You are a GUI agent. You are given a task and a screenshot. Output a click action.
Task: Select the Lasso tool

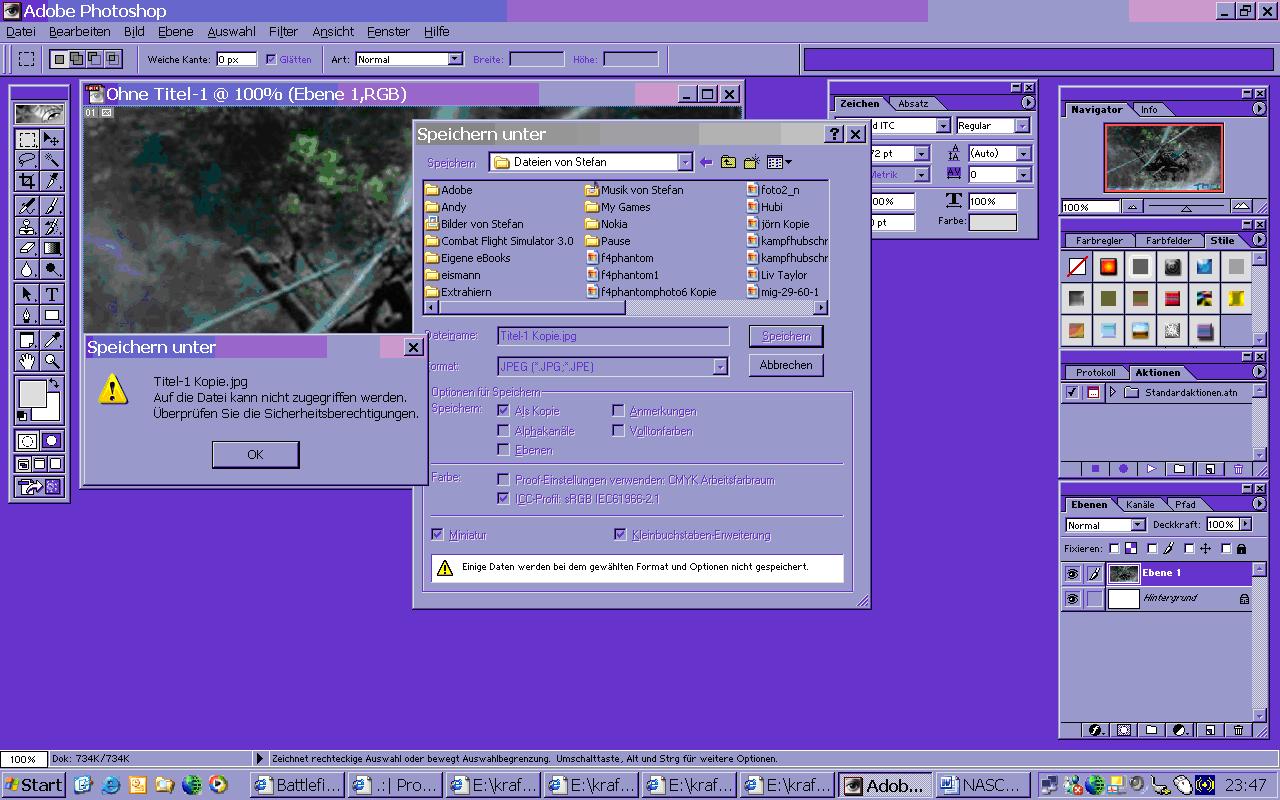[x=27, y=161]
